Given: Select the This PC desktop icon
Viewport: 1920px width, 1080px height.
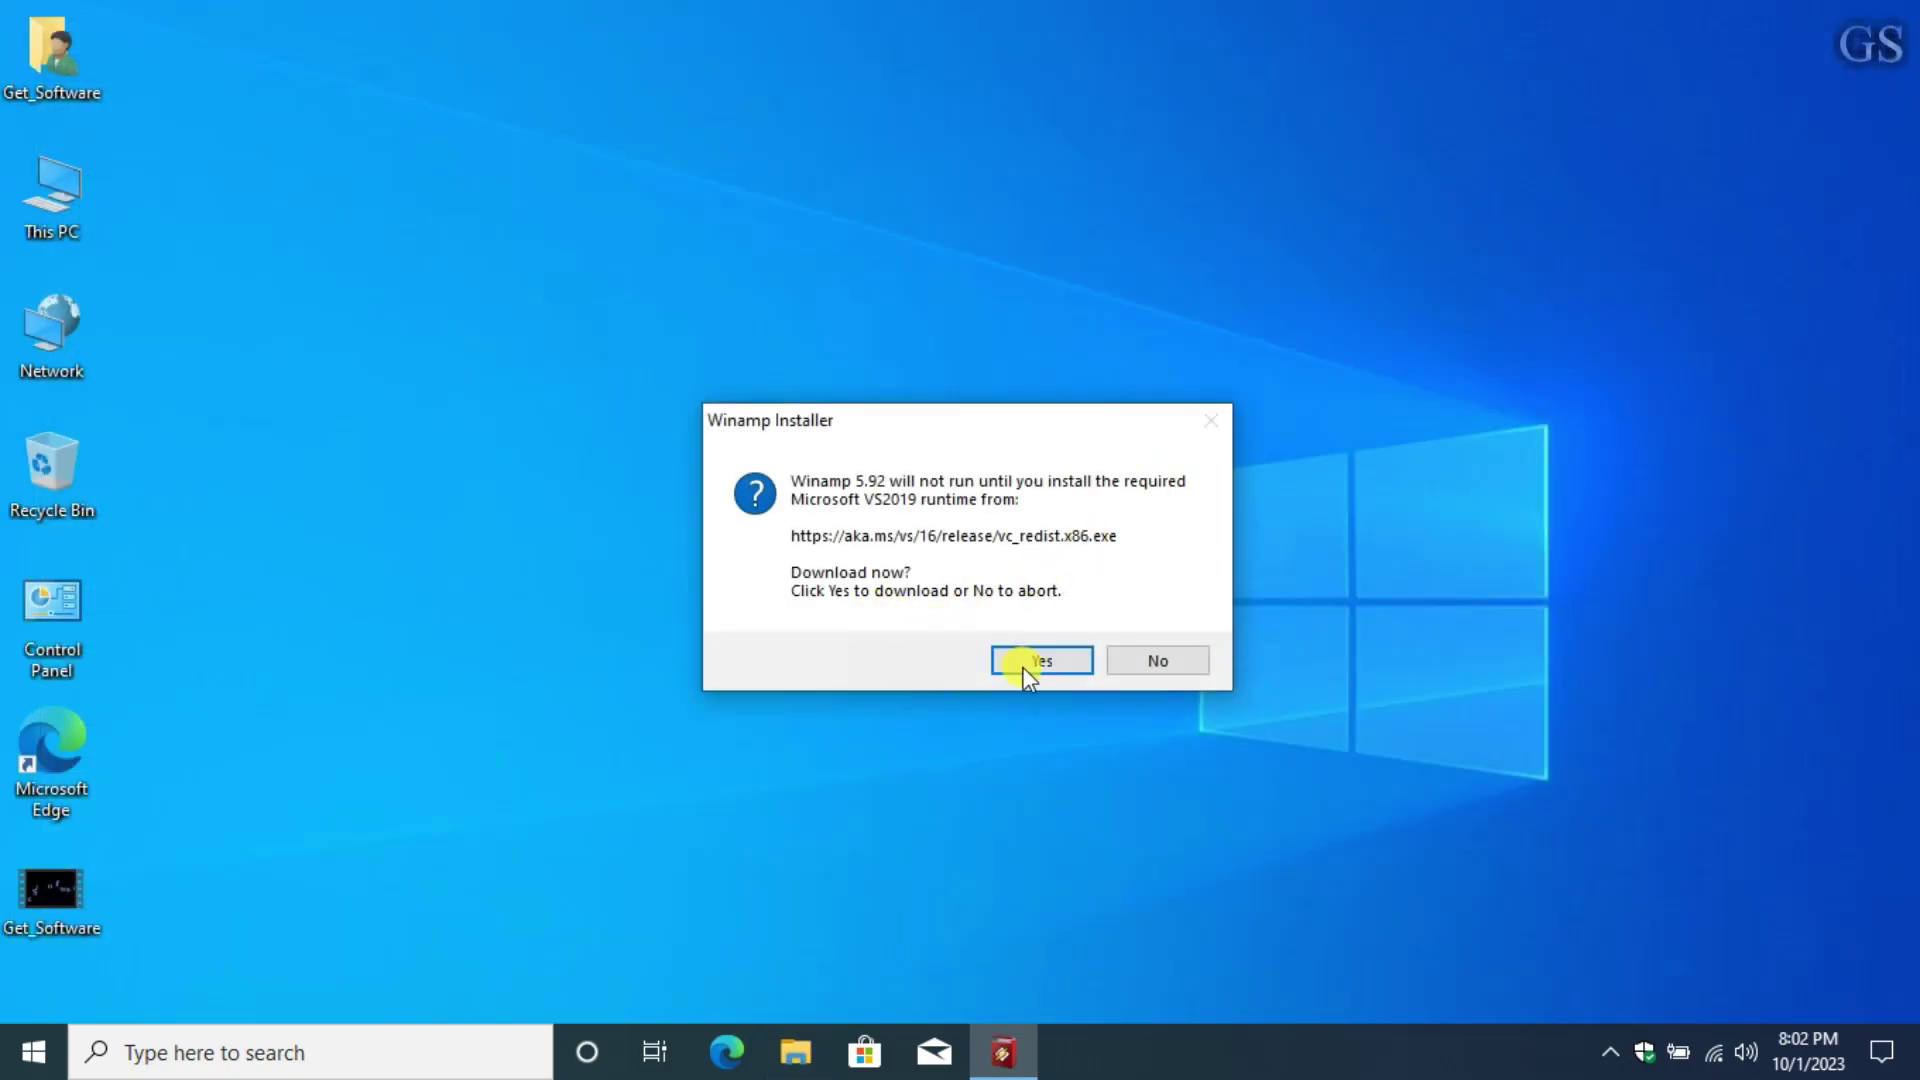Looking at the screenshot, I should click(x=52, y=198).
